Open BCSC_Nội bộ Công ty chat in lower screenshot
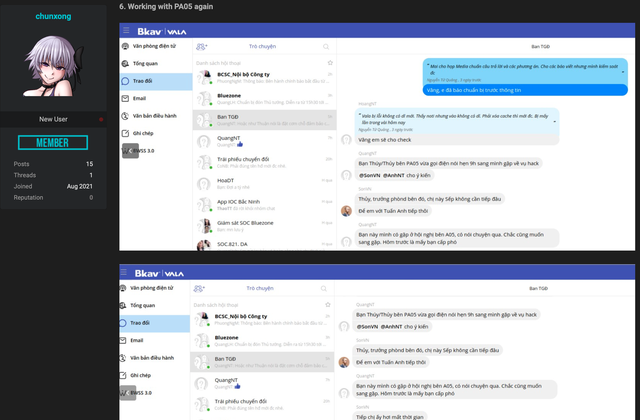640x420 pixels. (x=262, y=320)
